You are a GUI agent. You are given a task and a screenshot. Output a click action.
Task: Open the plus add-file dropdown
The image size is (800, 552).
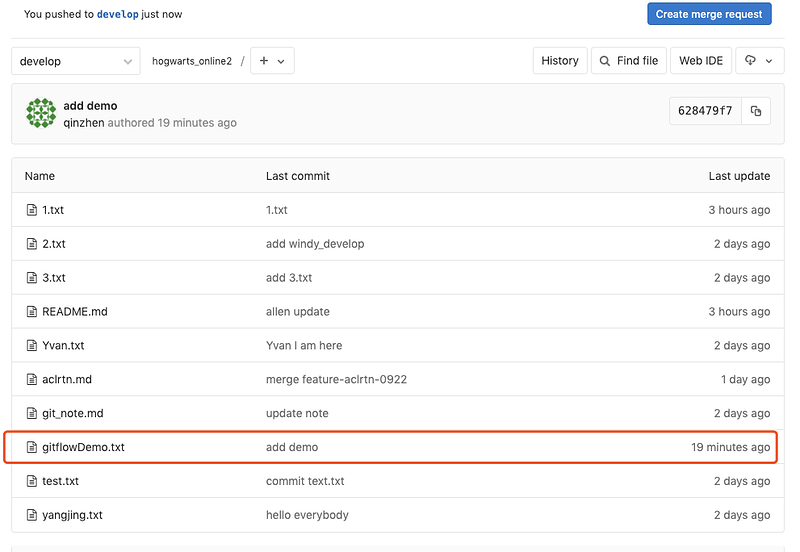(x=272, y=61)
